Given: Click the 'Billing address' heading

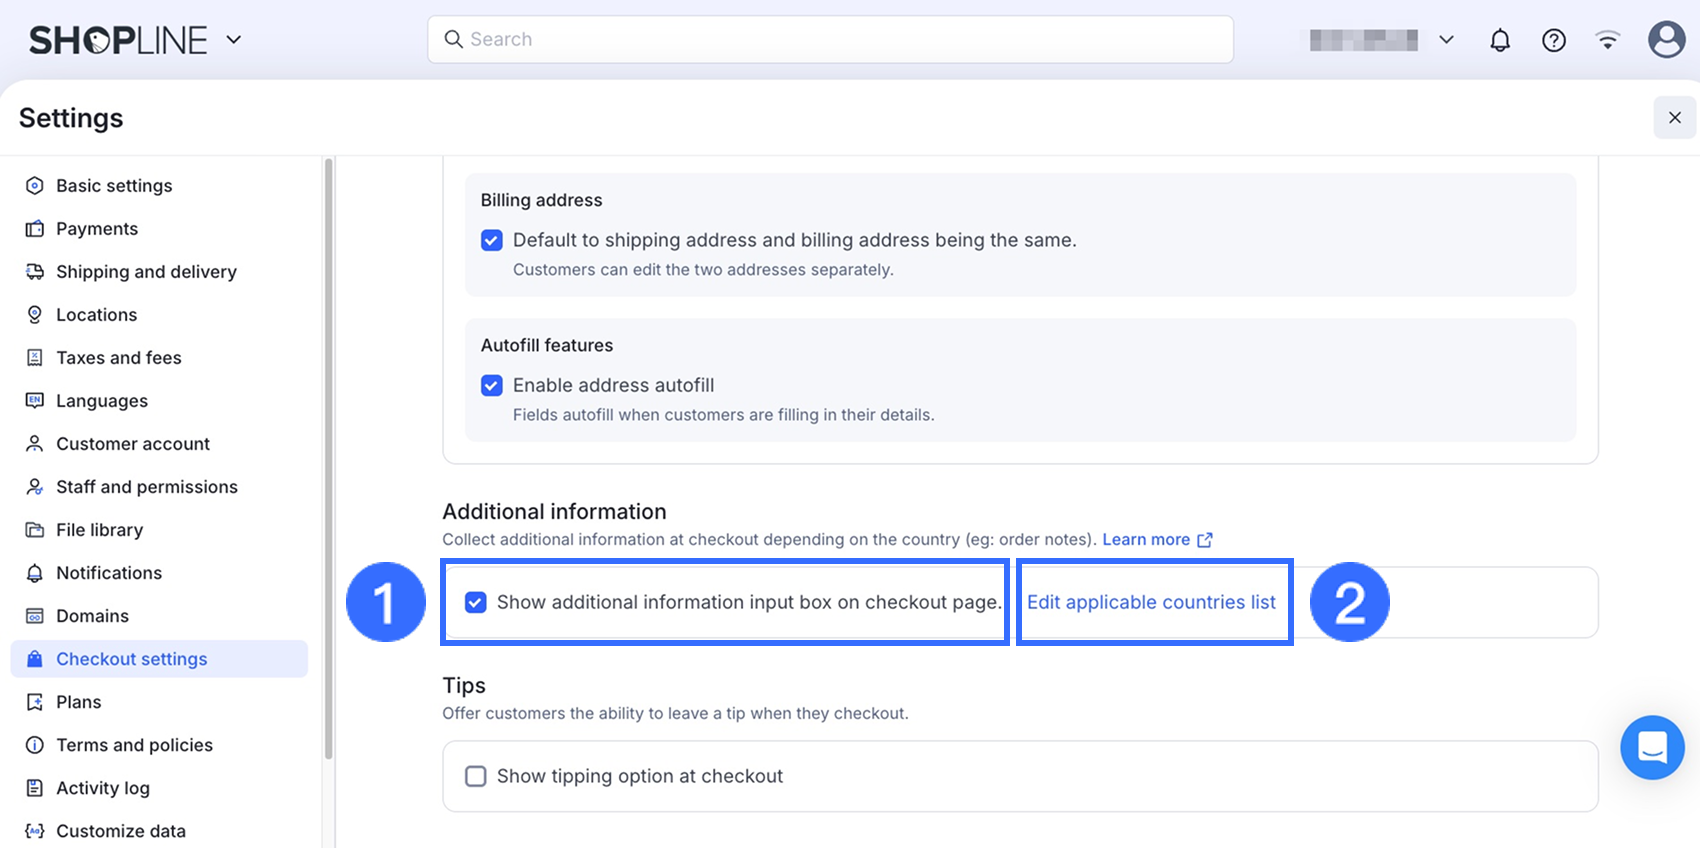Looking at the screenshot, I should [541, 200].
